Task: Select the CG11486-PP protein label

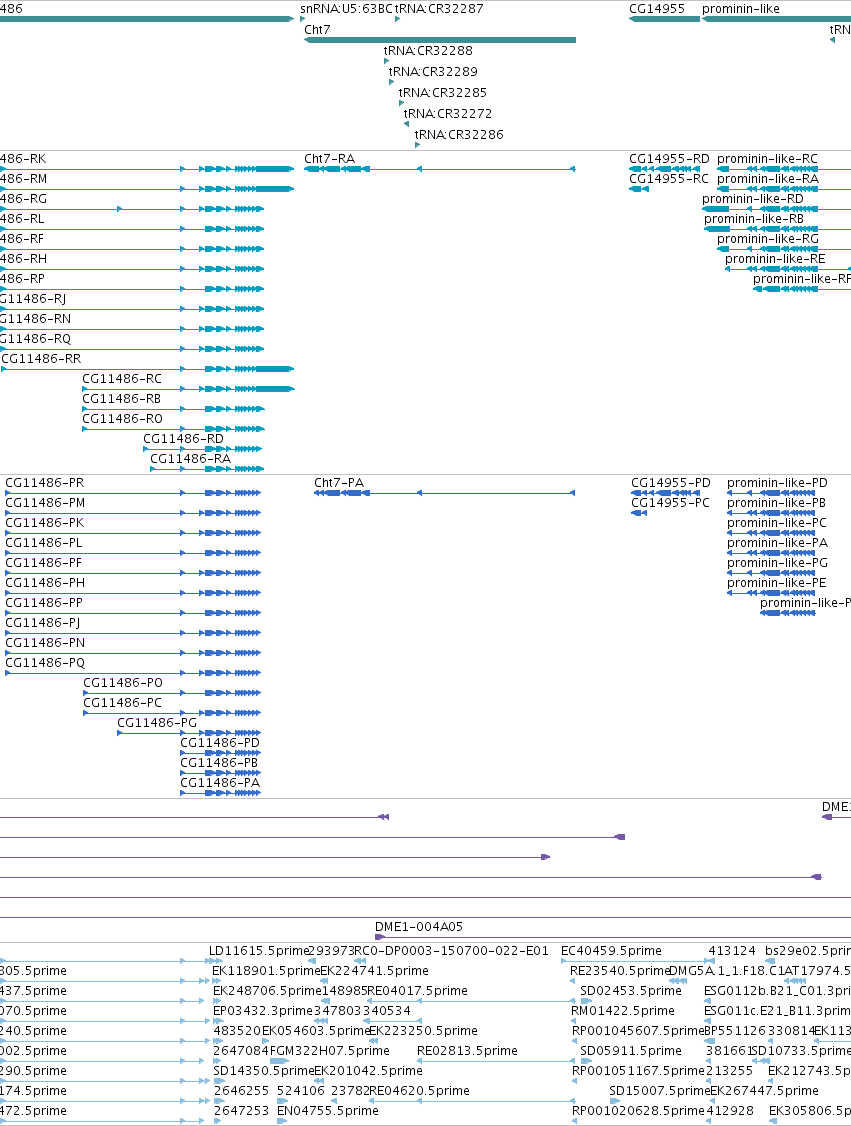Action: click(44, 603)
